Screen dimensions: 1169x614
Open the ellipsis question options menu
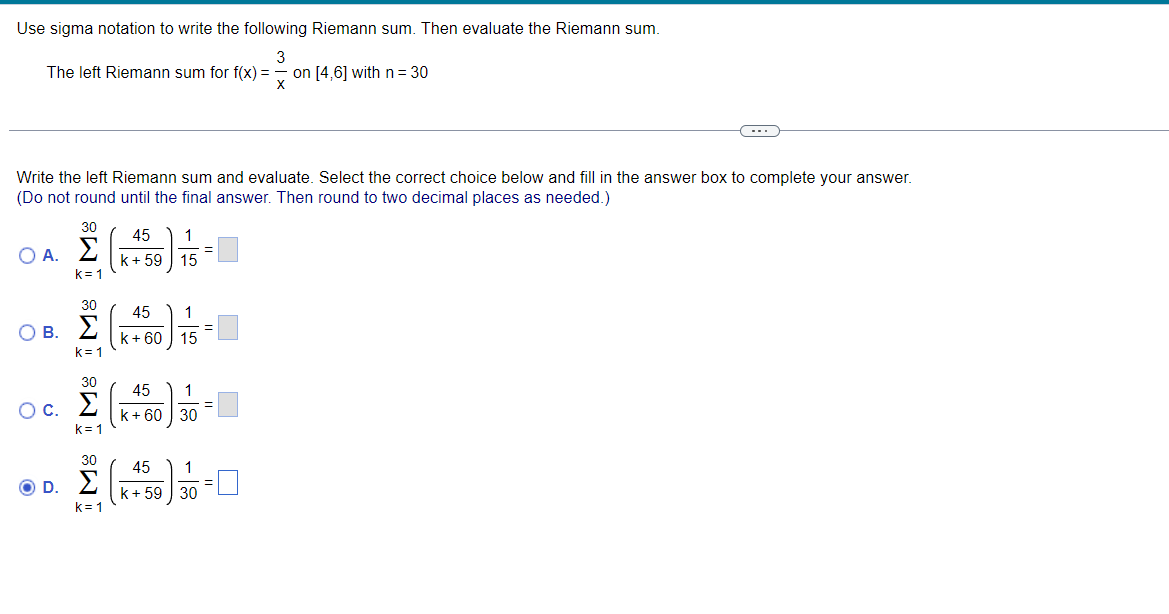[x=759, y=130]
